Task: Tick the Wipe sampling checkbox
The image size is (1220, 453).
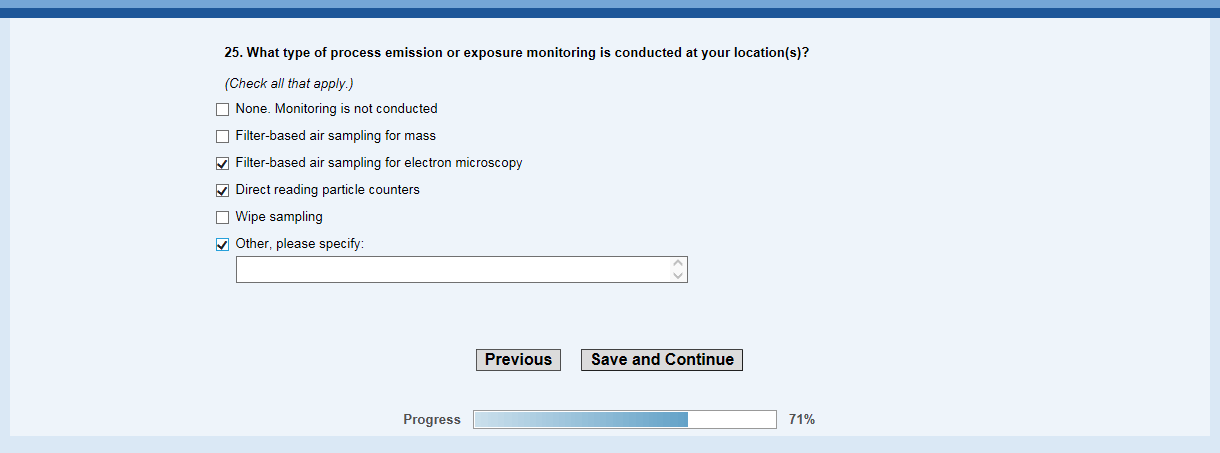Action: tap(222, 217)
